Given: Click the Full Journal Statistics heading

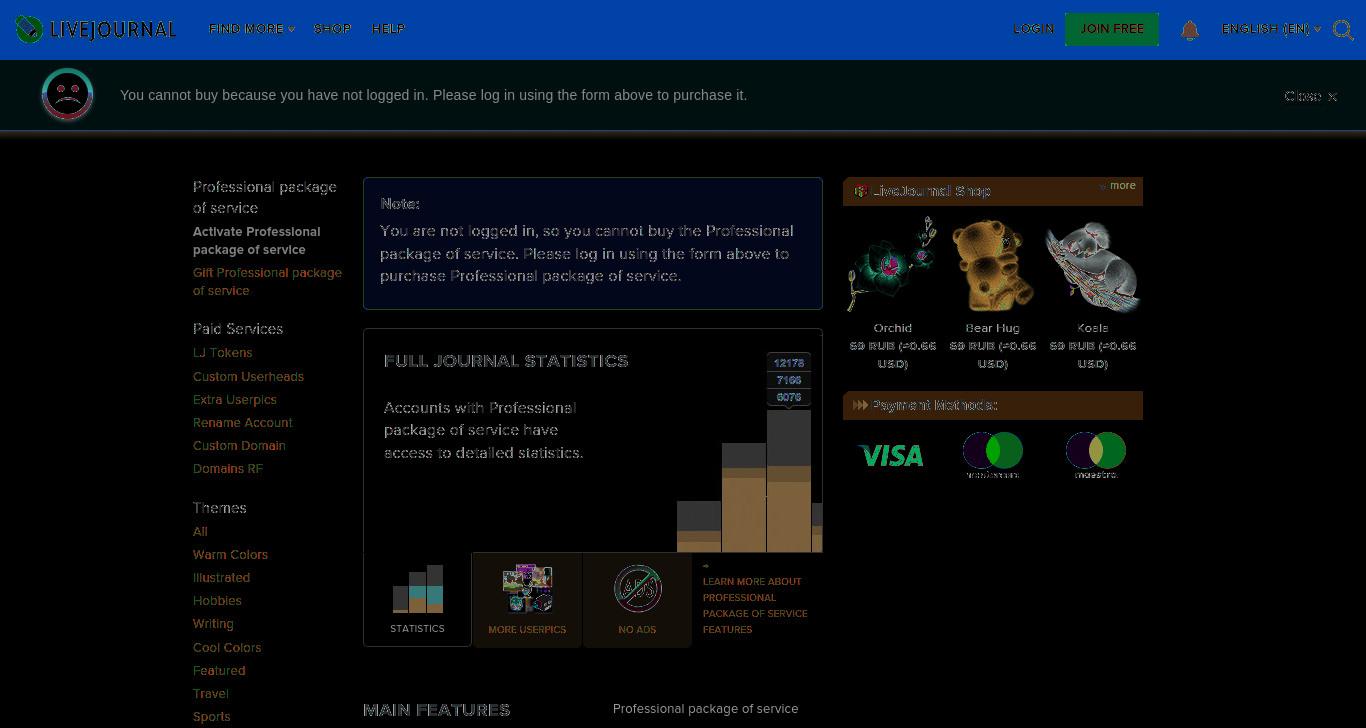Looking at the screenshot, I should coord(506,361).
